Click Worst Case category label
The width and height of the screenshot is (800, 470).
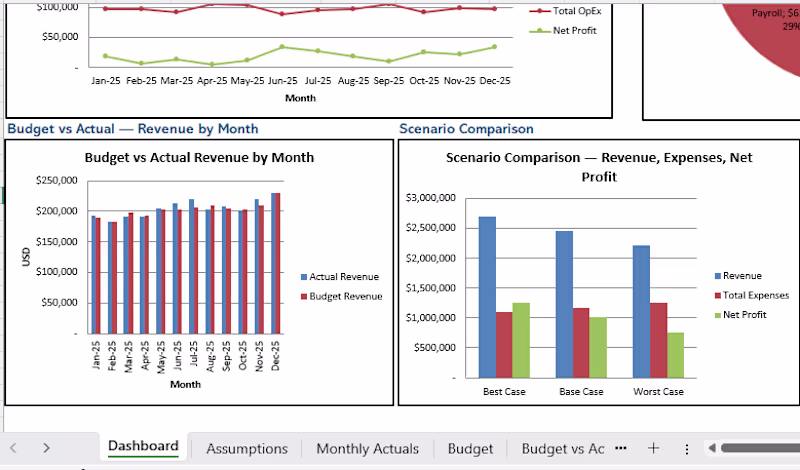tap(658, 392)
